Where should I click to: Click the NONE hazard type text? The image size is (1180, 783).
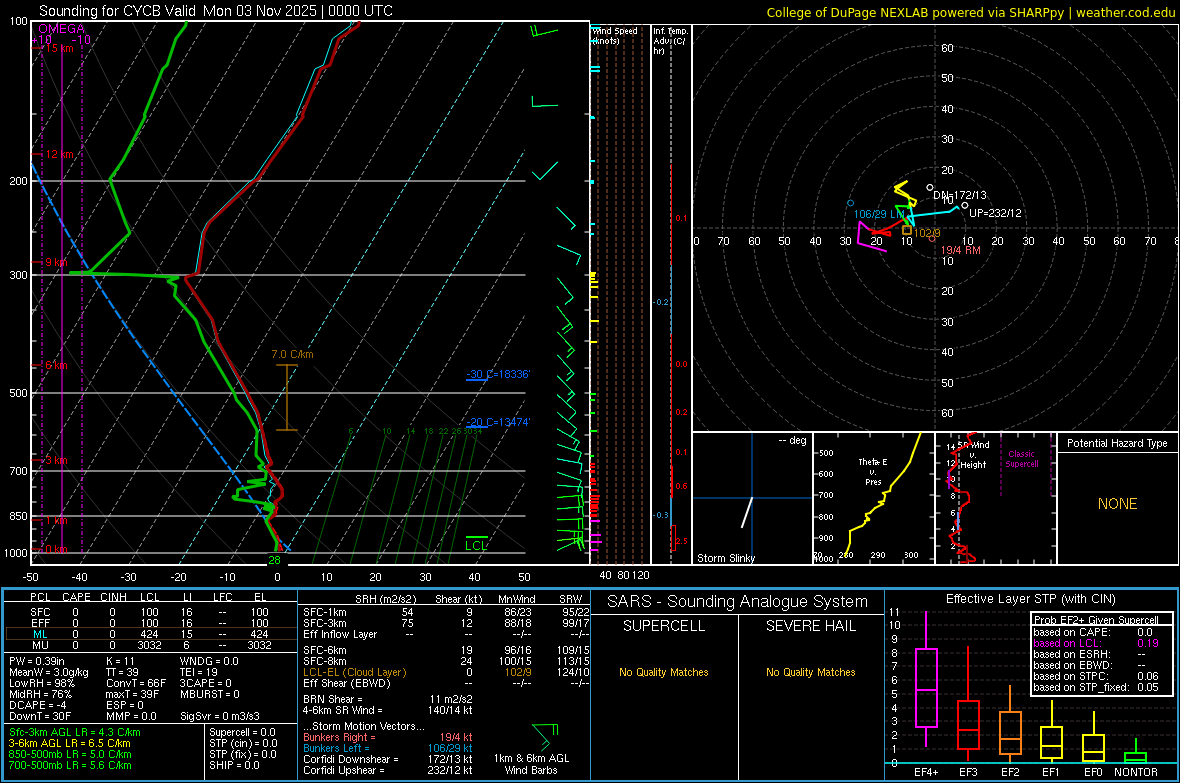click(x=1117, y=504)
